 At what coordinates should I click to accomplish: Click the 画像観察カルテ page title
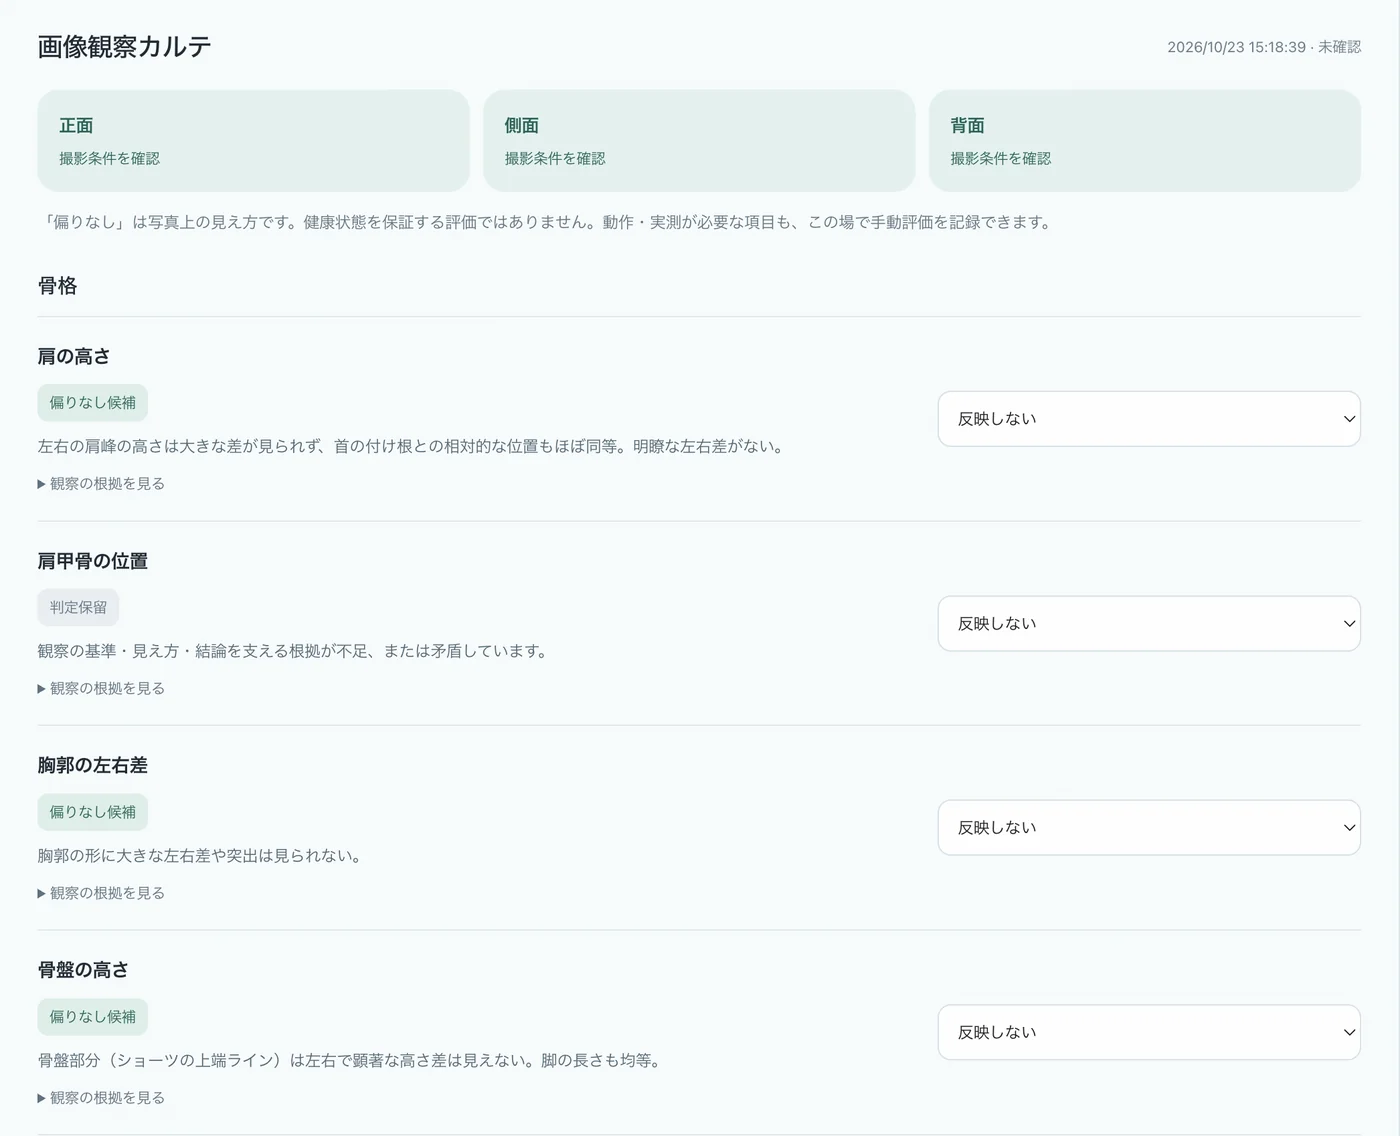click(125, 47)
